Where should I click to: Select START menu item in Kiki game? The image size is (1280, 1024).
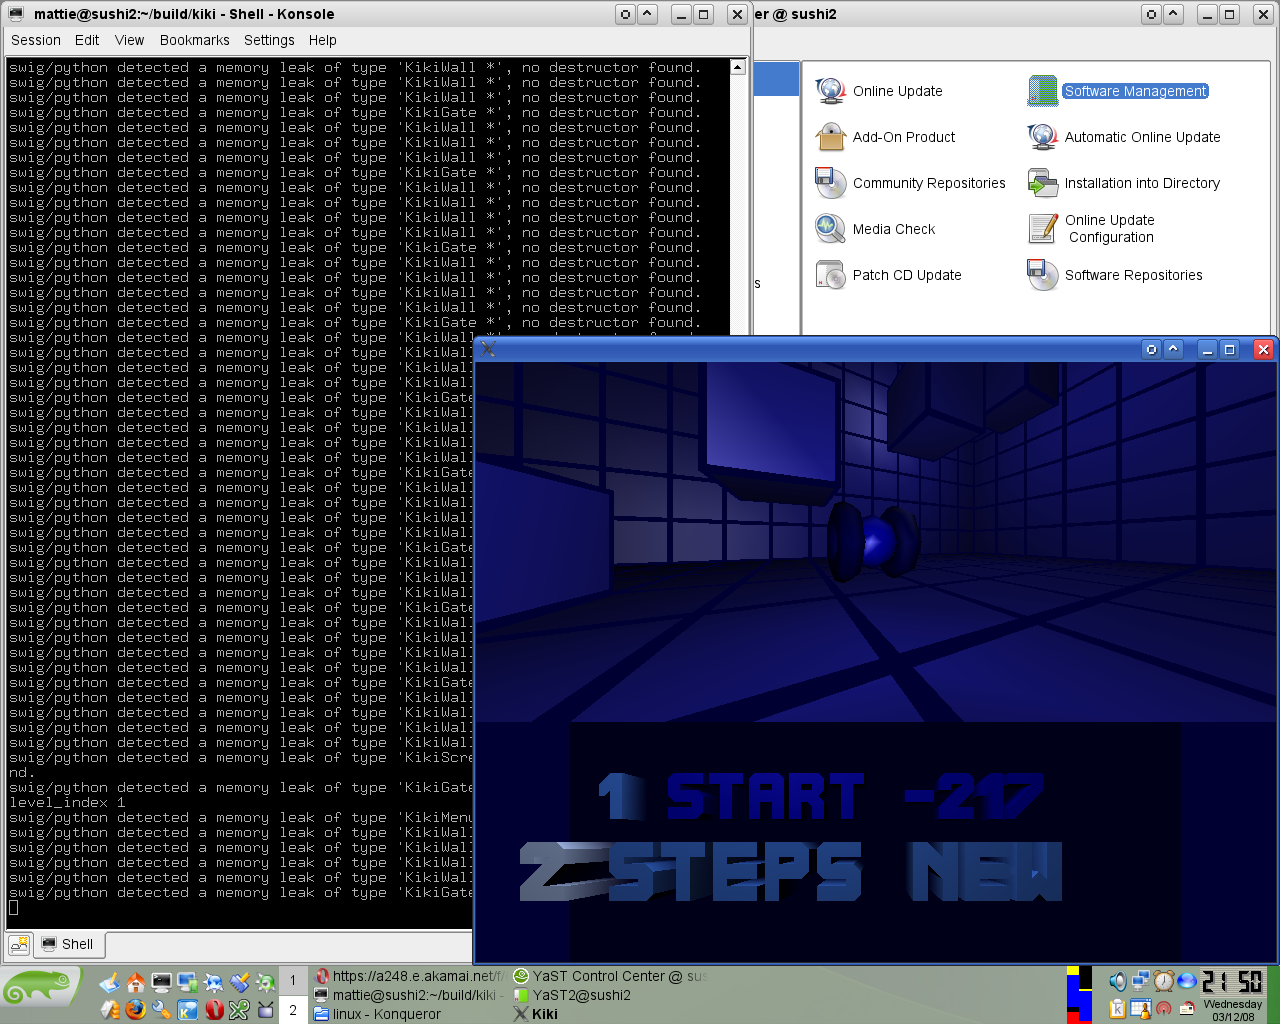[765, 797]
